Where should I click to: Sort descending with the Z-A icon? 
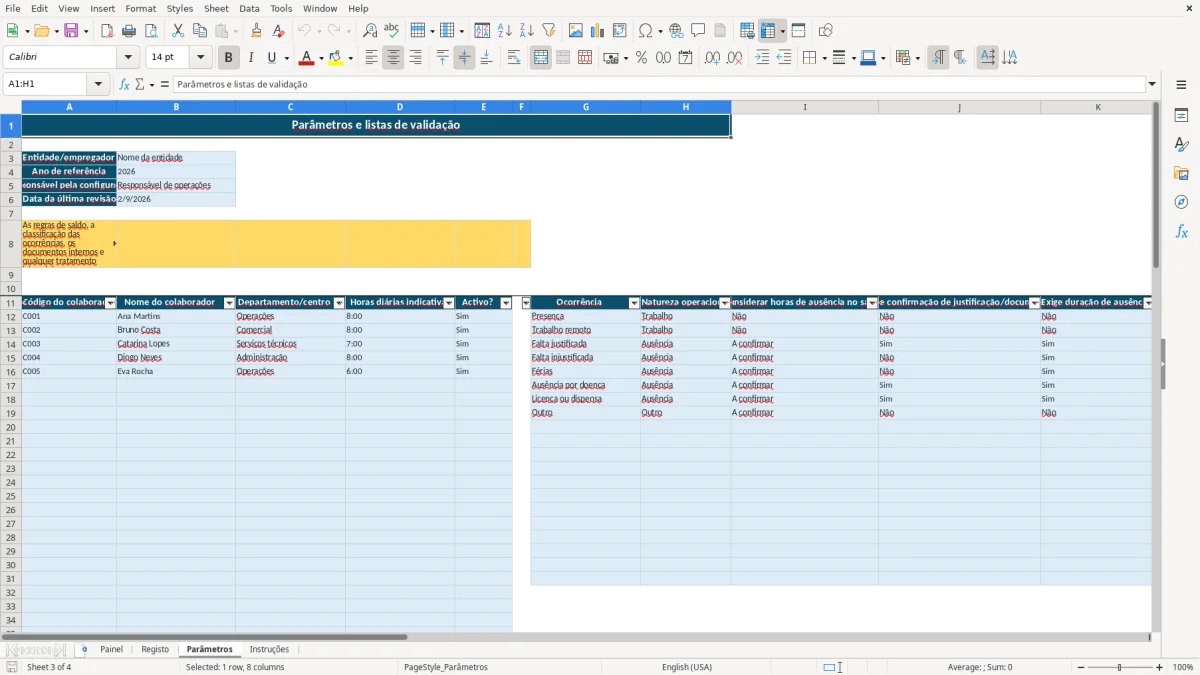[526, 31]
